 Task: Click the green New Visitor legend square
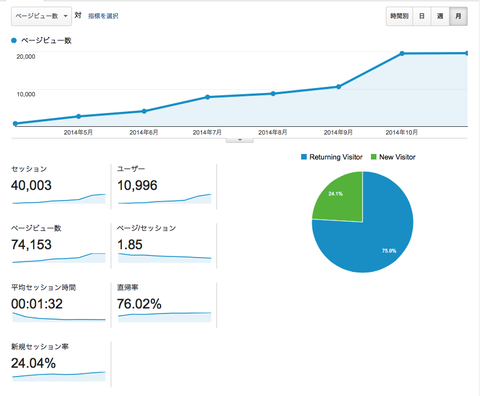pyautogui.click(x=374, y=157)
